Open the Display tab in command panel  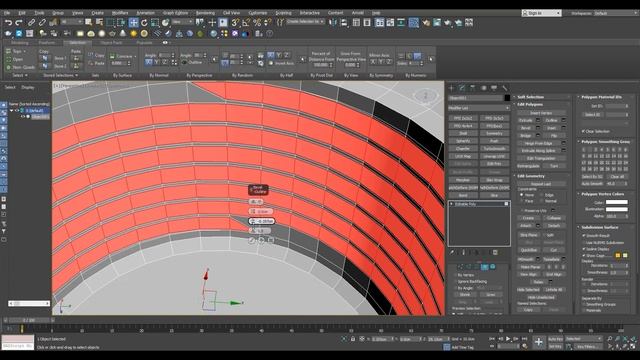tap(494, 88)
